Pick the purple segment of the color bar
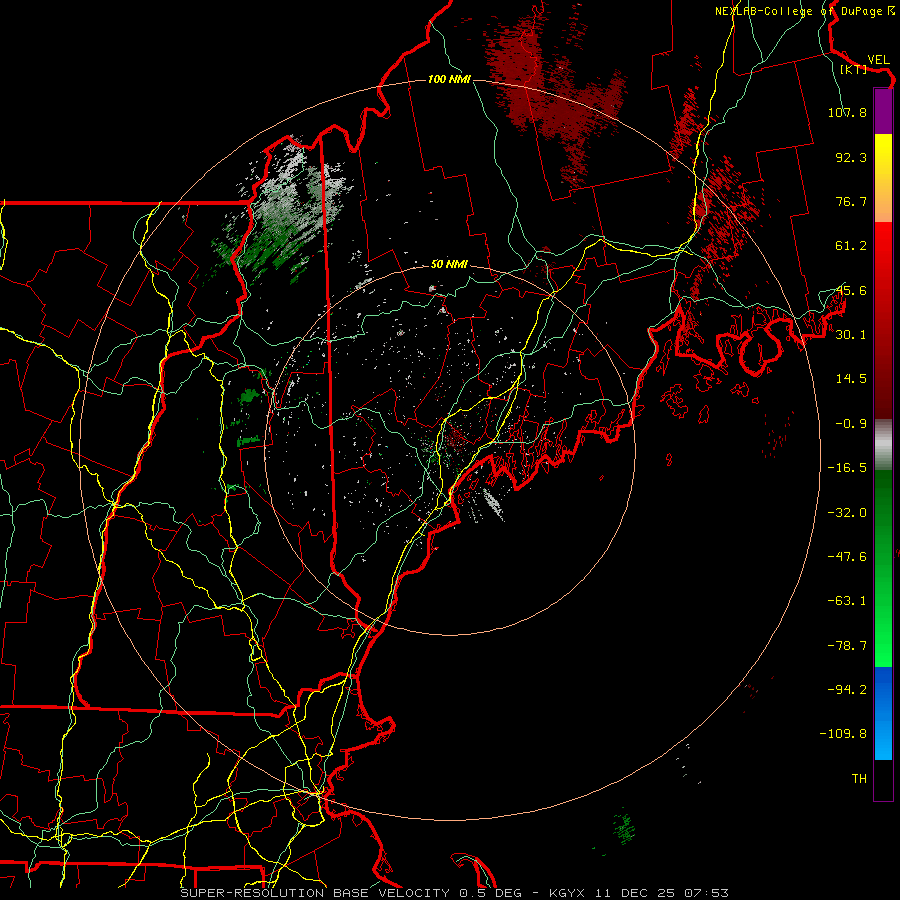The height and width of the screenshot is (900, 900). coord(883,112)
